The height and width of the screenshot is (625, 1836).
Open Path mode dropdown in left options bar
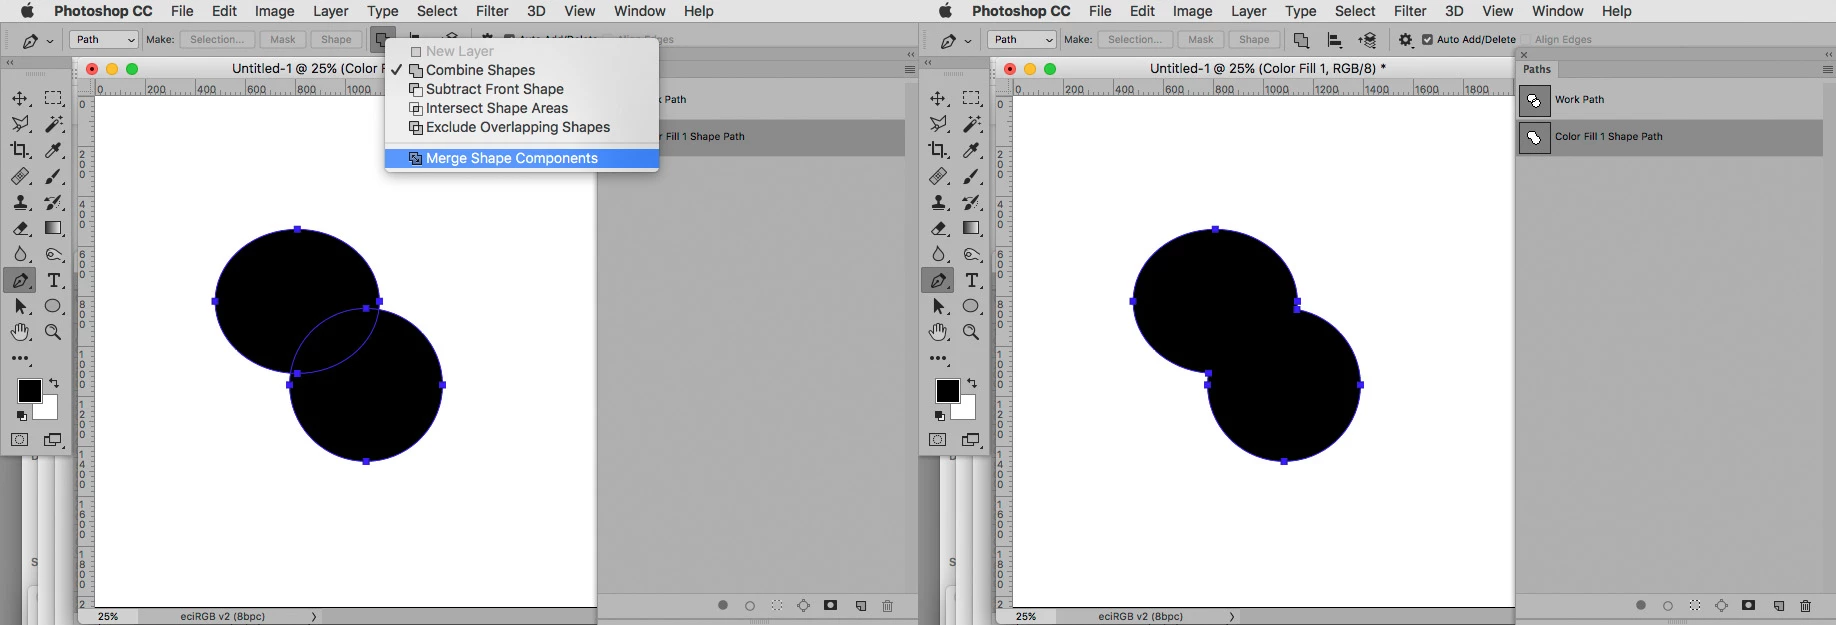[x=104, y=40]
